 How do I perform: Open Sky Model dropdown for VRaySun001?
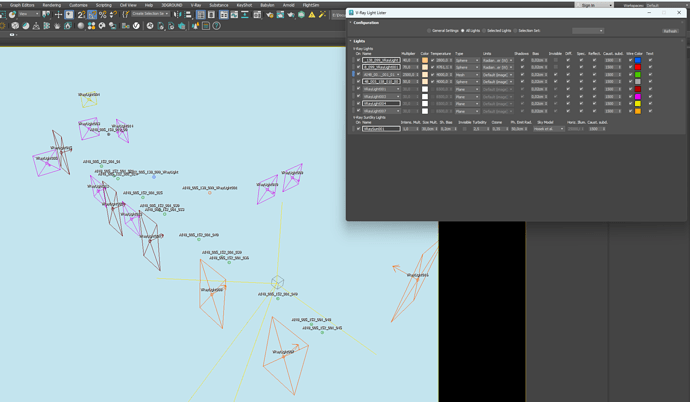click(549, 128)
